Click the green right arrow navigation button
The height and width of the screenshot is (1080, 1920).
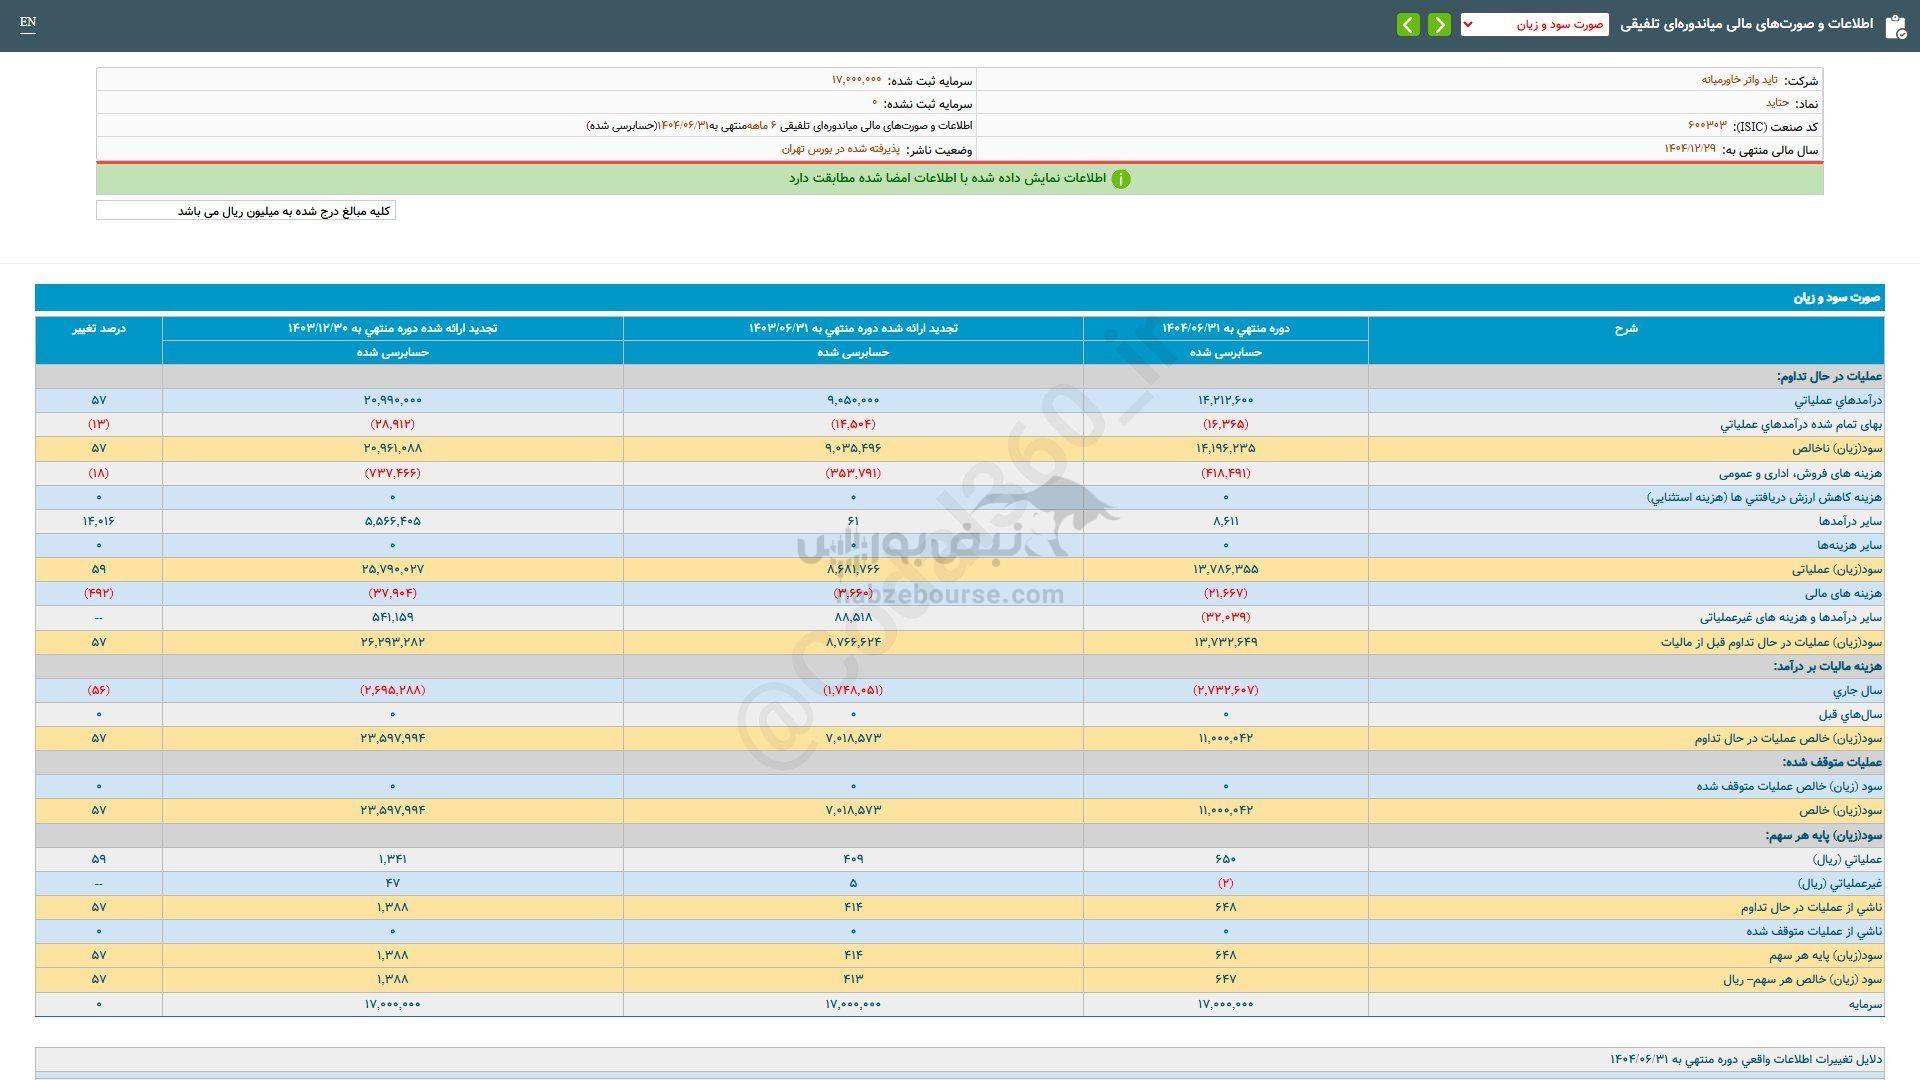point(1439,25)
